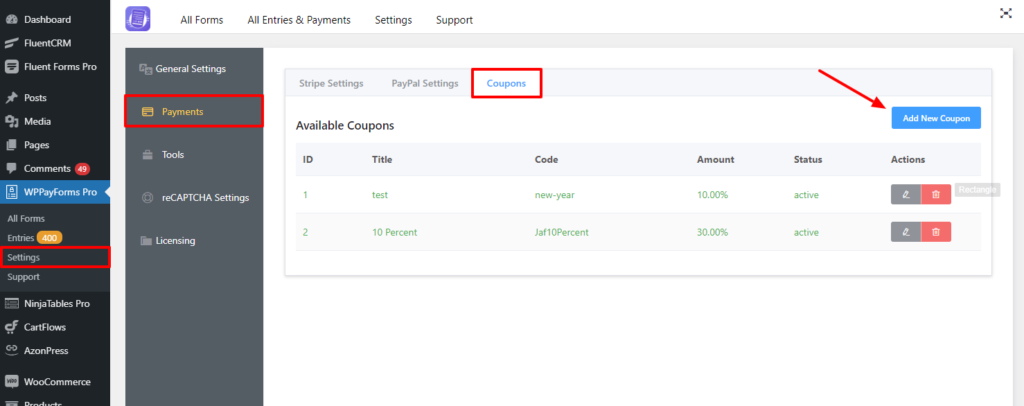Select the Coupons tab
This screenshot has height=406, width=1024.
[x=506, y=83]
